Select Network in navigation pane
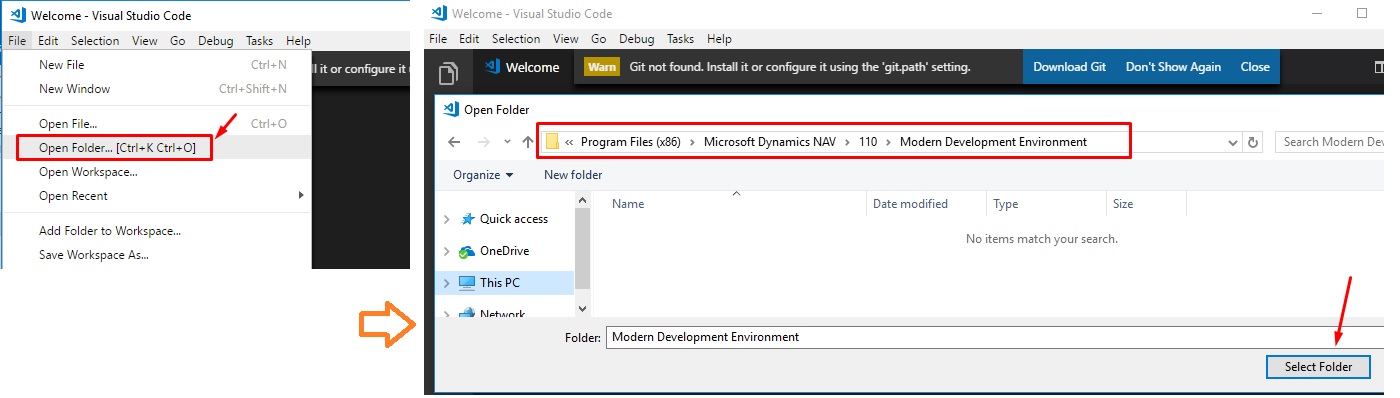 502,313
